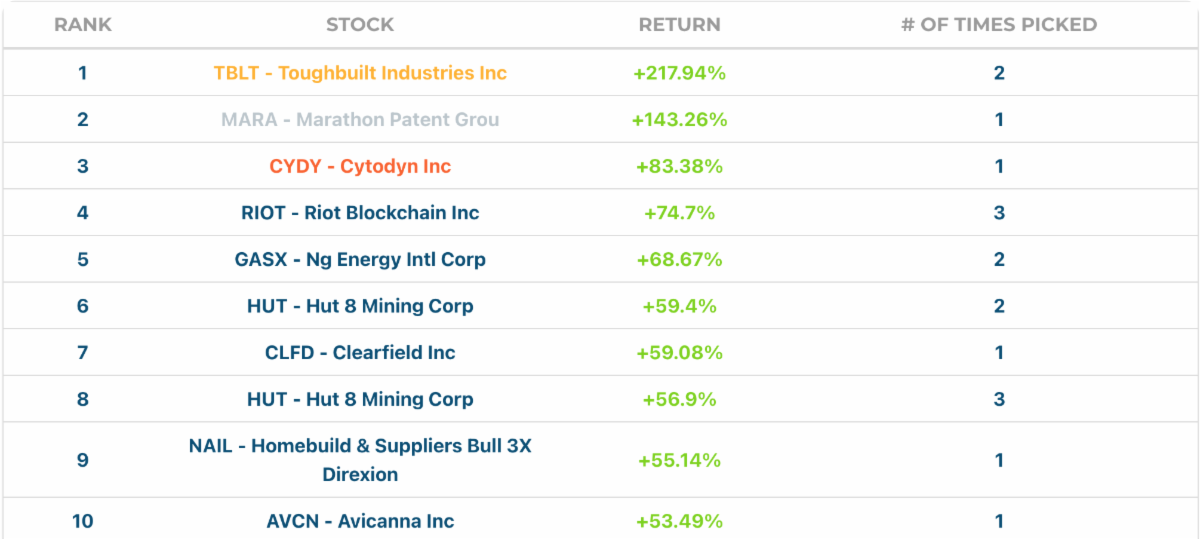Open the RIOT - Riot Blockchain Inc link

point(360,213)
